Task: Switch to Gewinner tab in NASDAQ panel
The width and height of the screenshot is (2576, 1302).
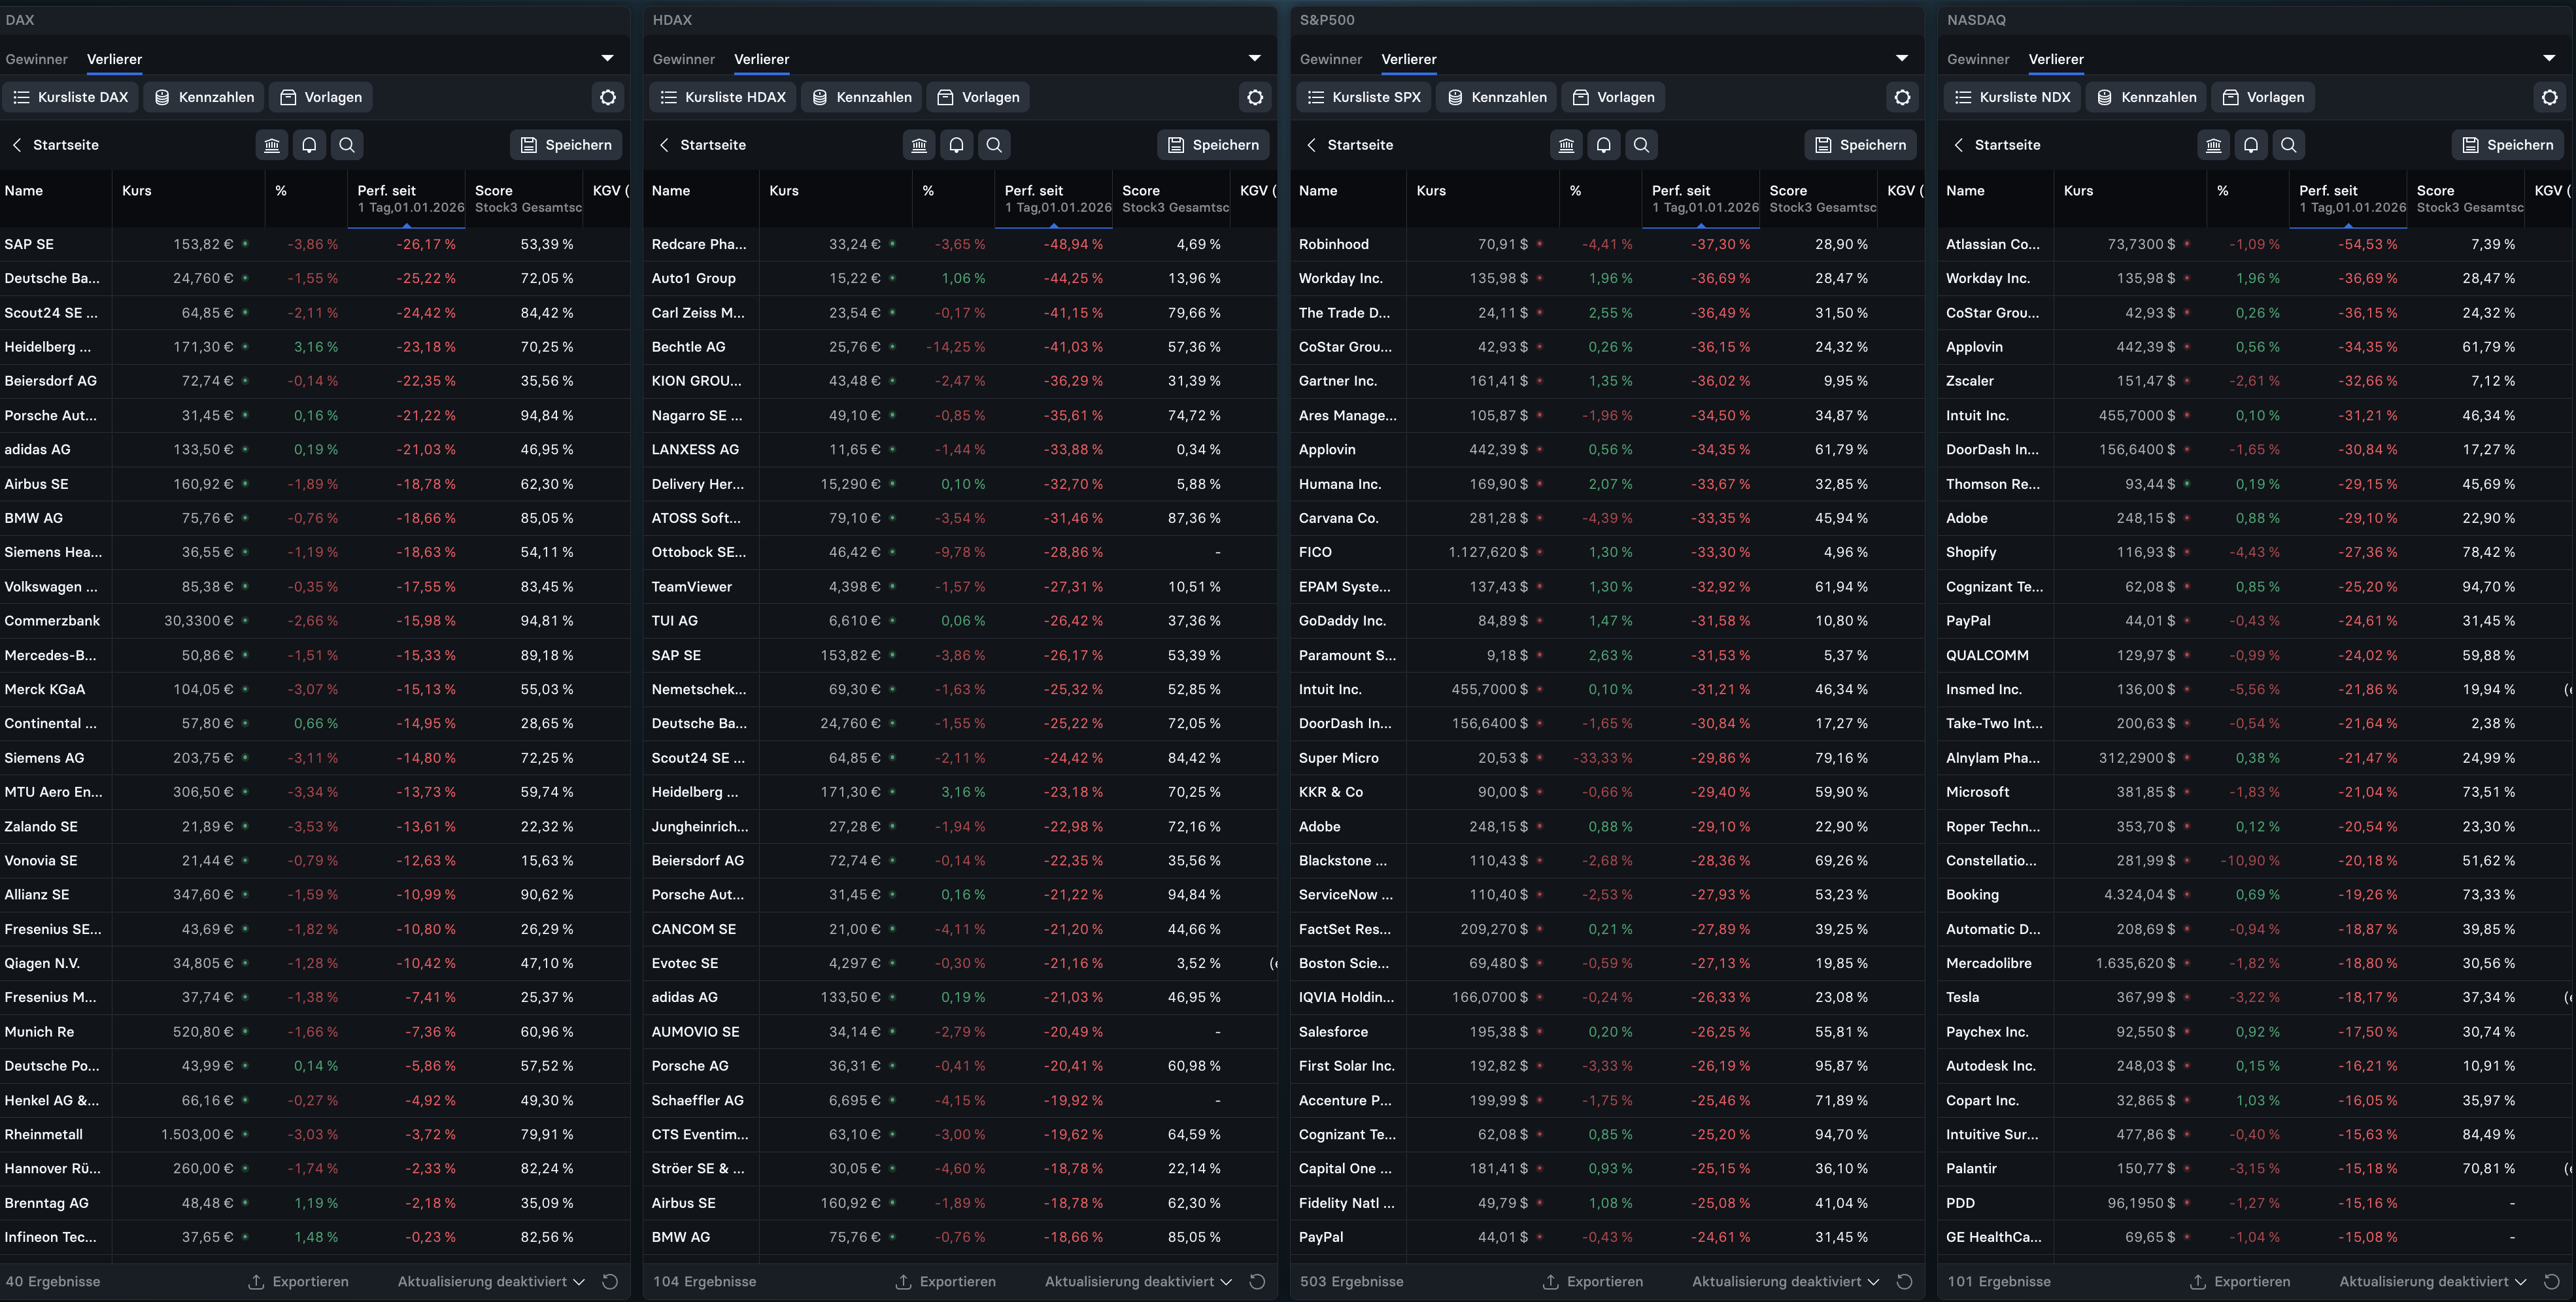Action: click(x=1977, y=59)
